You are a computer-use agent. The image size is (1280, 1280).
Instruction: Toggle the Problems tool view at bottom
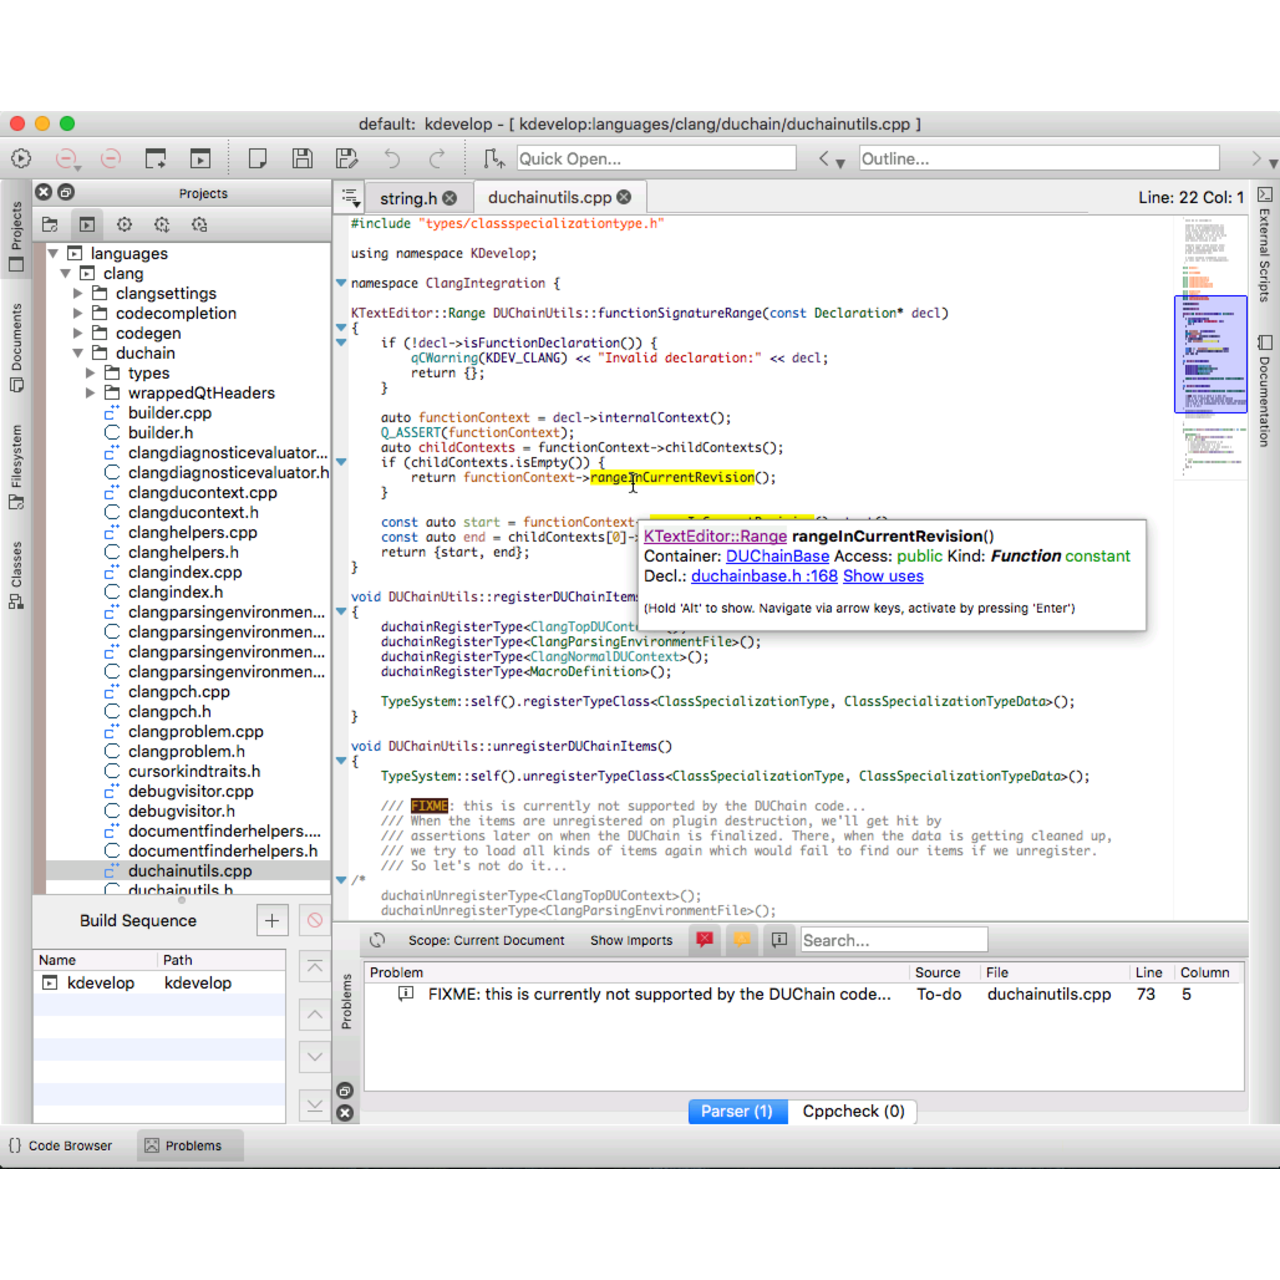click(x=189, y=1145)
